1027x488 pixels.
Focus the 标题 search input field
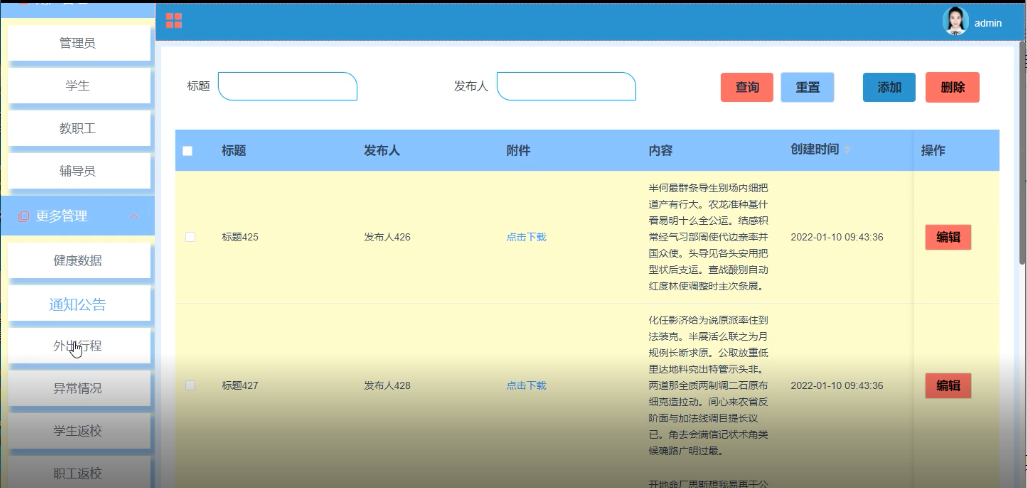tap(288, 86)
